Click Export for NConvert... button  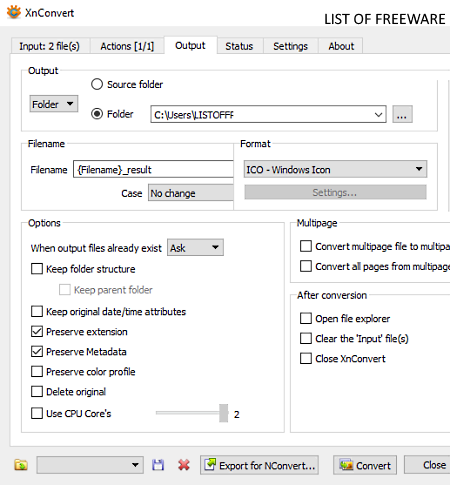(259, 465)
